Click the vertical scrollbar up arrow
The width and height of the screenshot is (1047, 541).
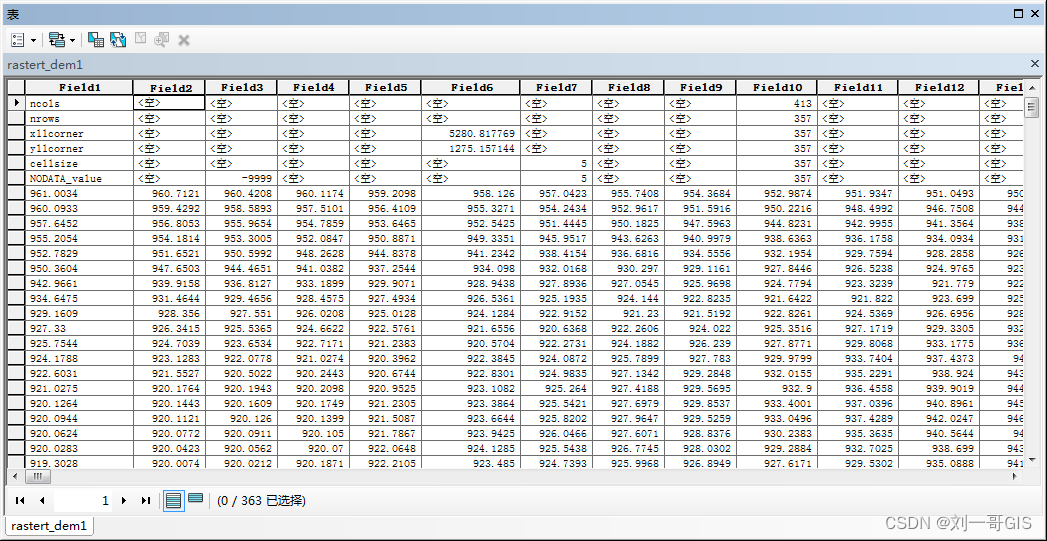click(x=1032, y=87)
